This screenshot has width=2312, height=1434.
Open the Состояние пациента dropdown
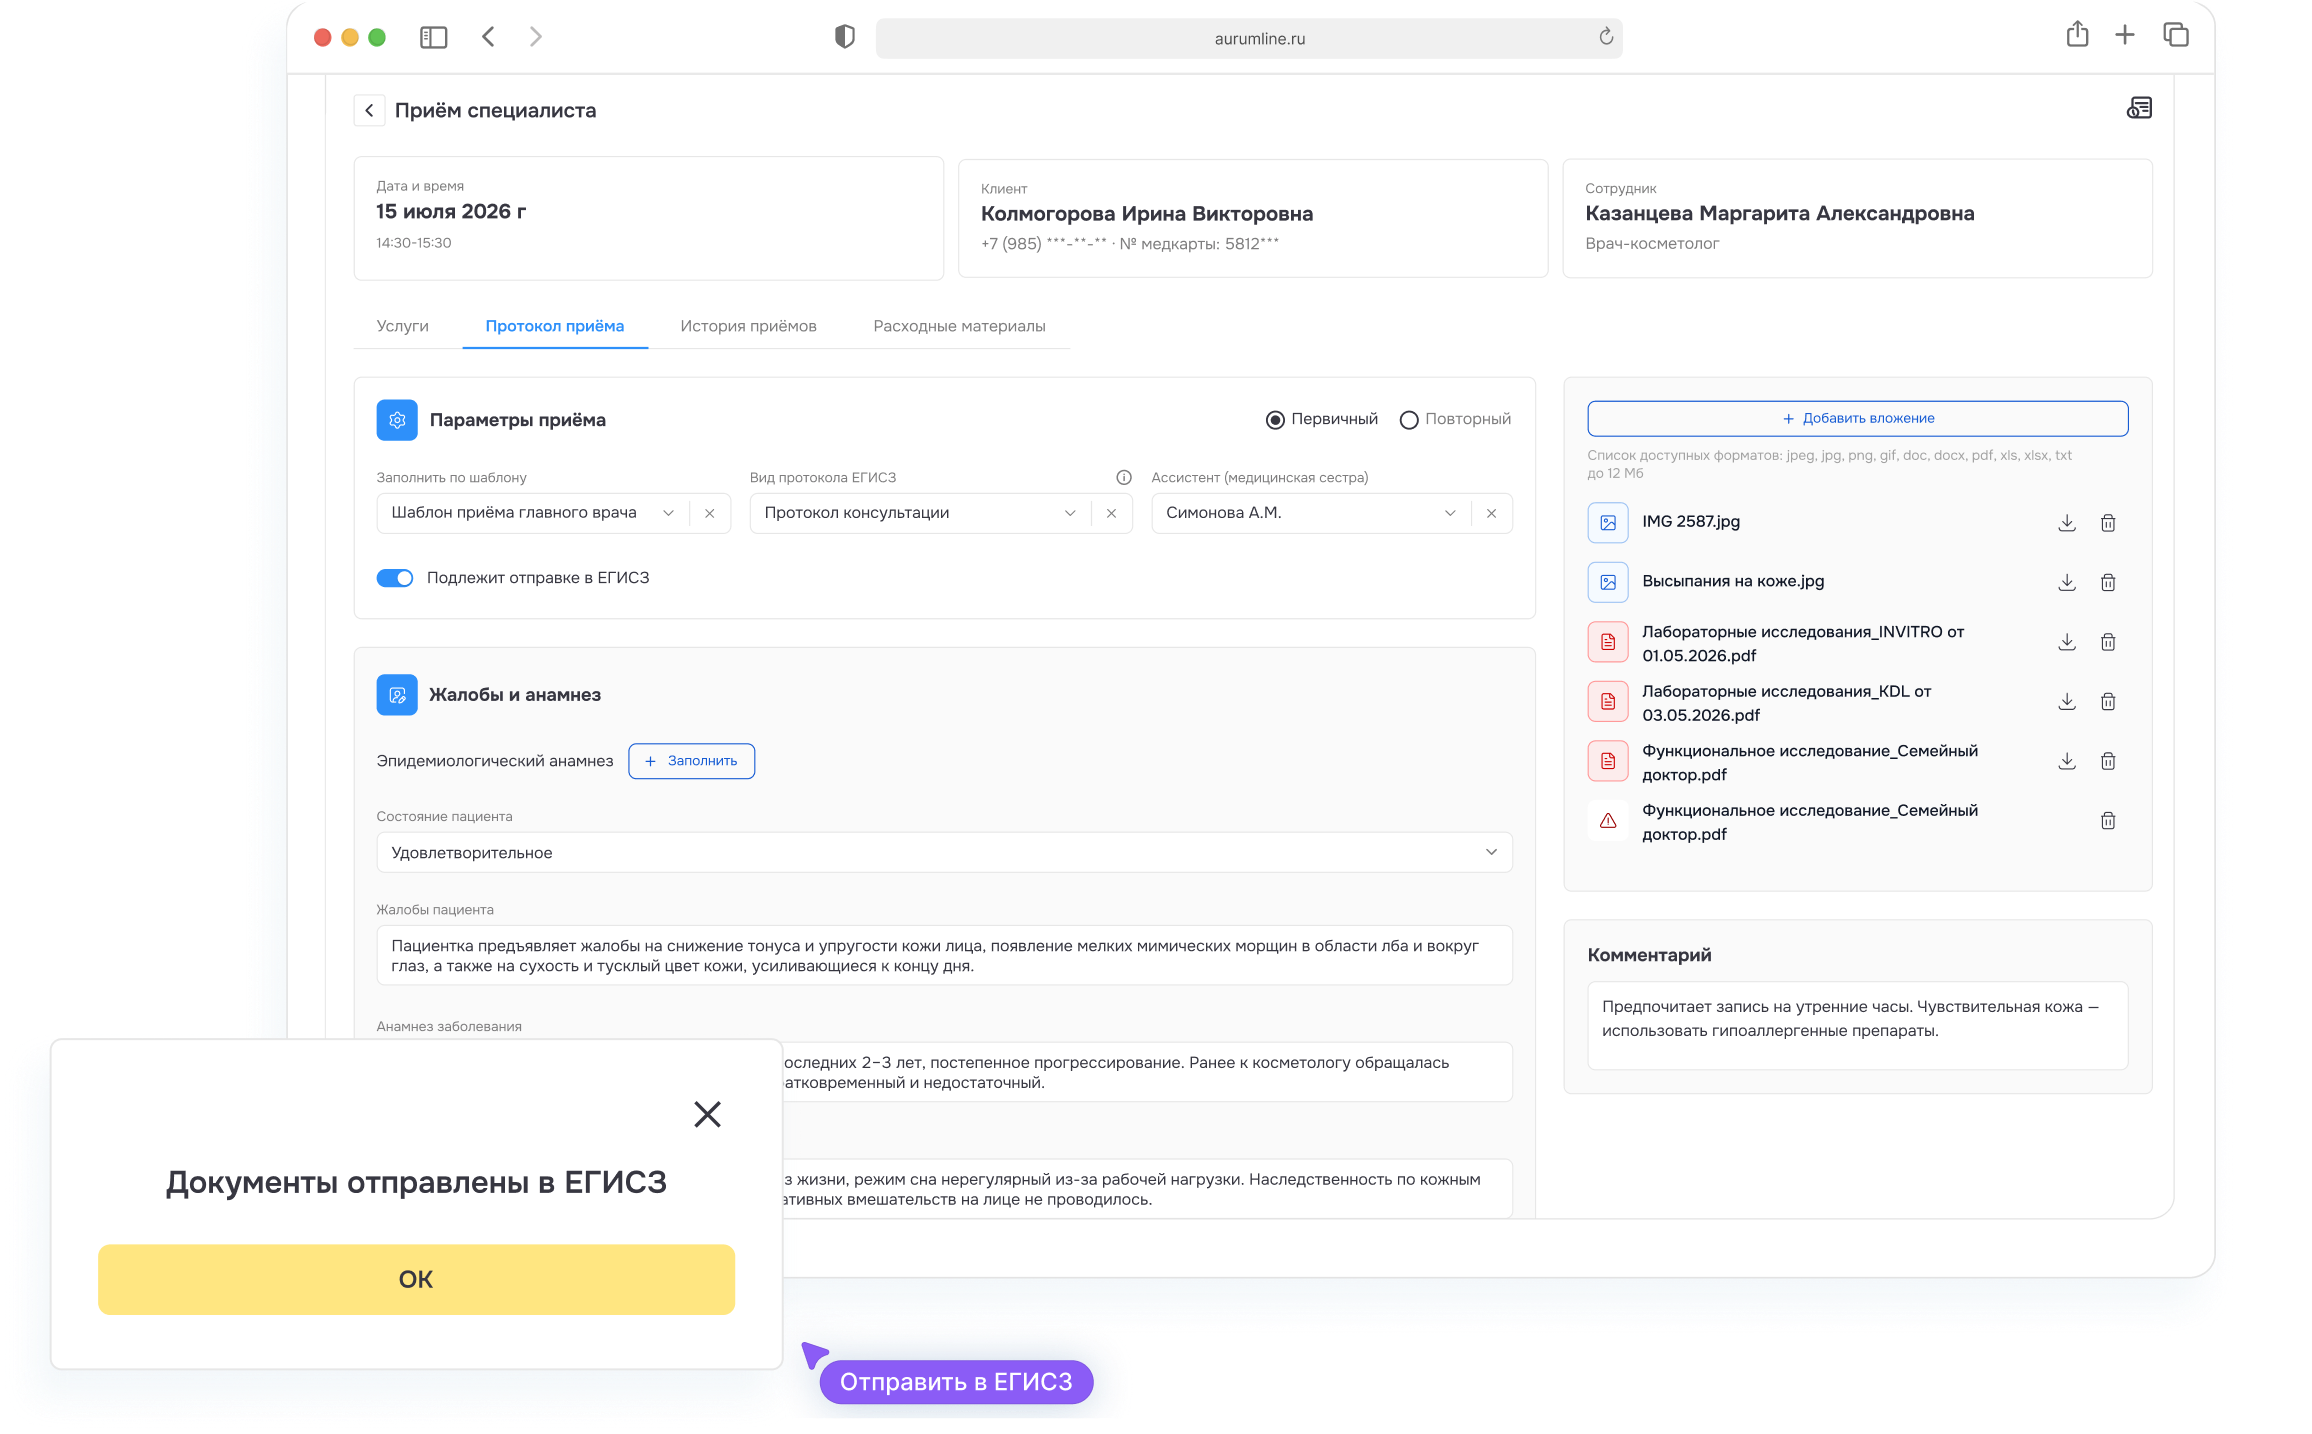pos(944,852)
